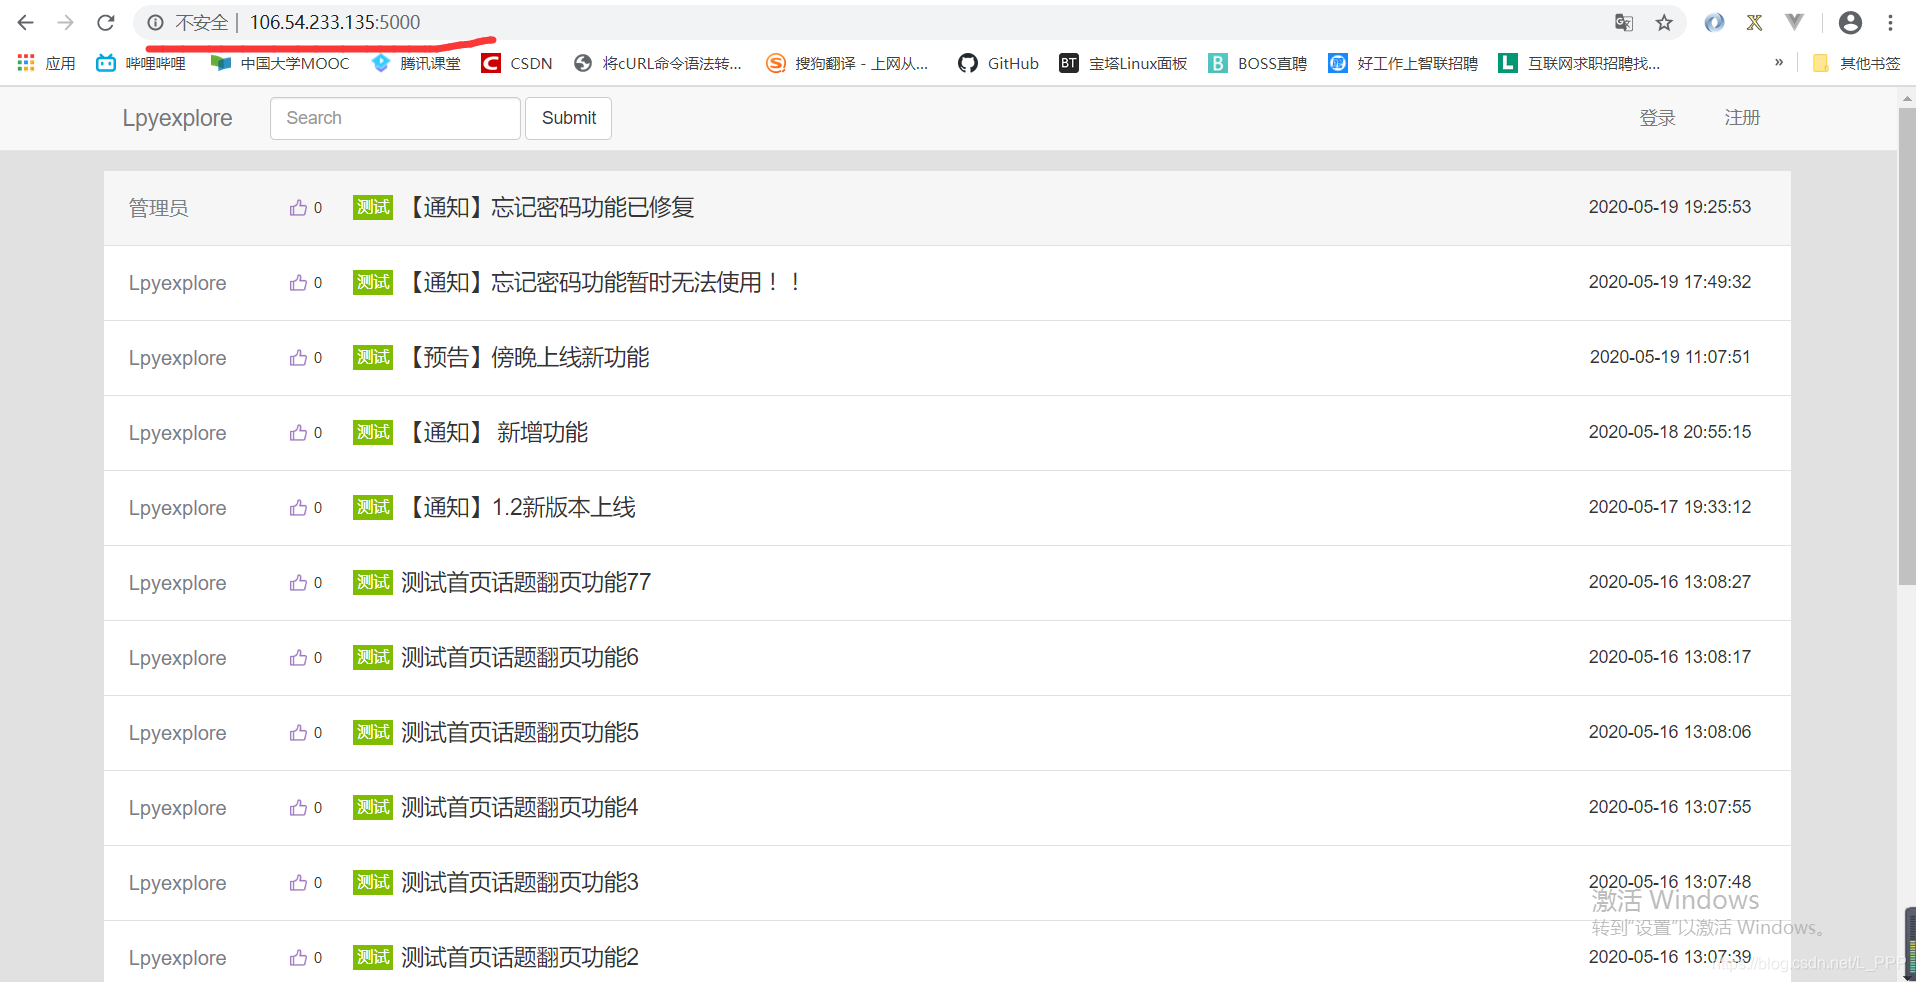Click the address bar URL 106.54.233.135:5000
This screenshot has width=1916, height=982.
[x=335, y=22]
